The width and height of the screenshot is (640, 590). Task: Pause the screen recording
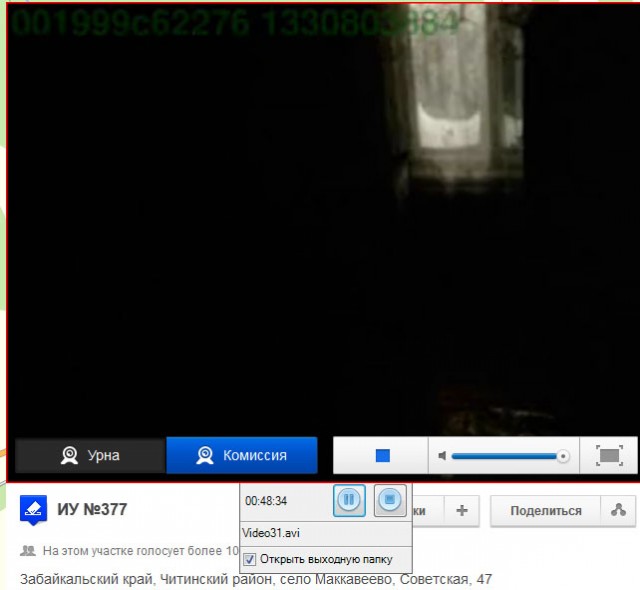coord(349,500)
